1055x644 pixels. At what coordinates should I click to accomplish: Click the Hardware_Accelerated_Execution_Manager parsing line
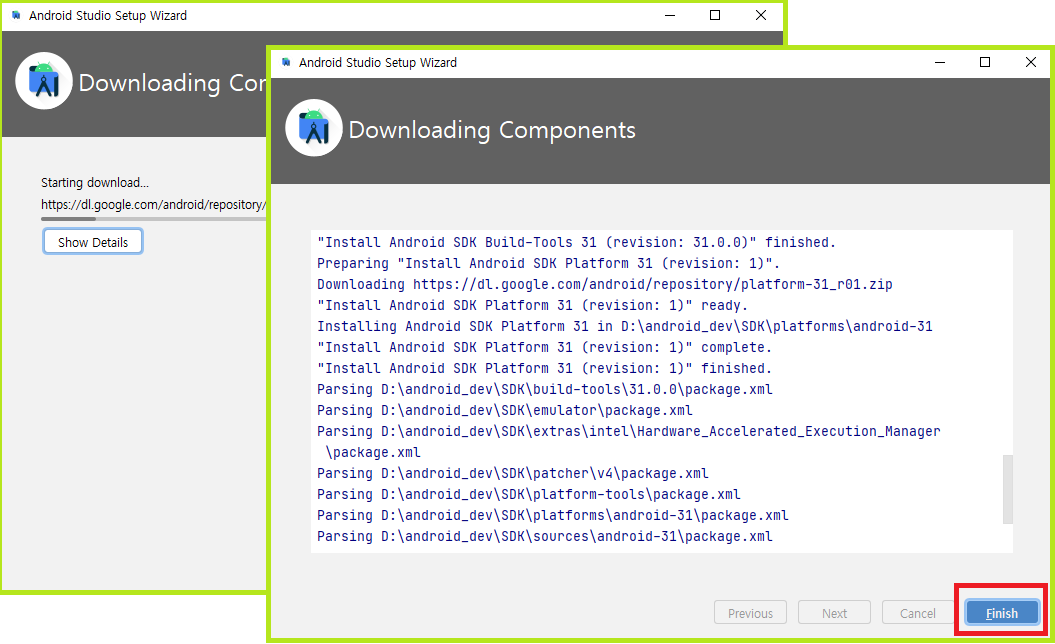tap(628, 441)
